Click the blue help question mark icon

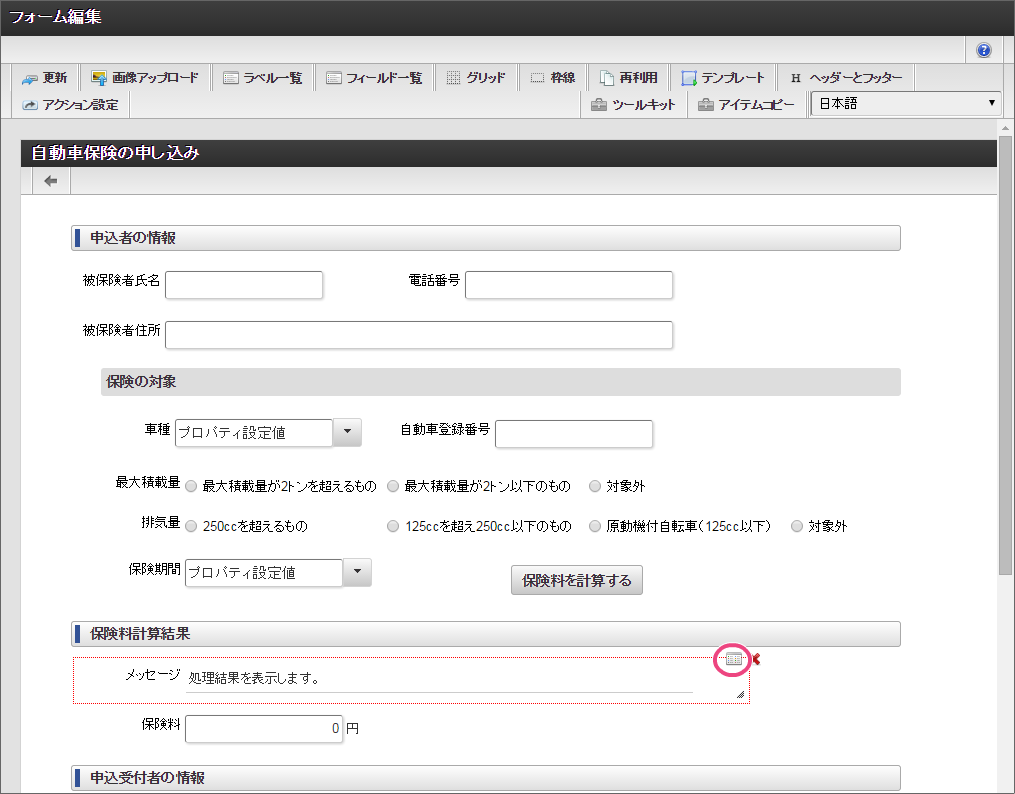[x=984, y=50]
